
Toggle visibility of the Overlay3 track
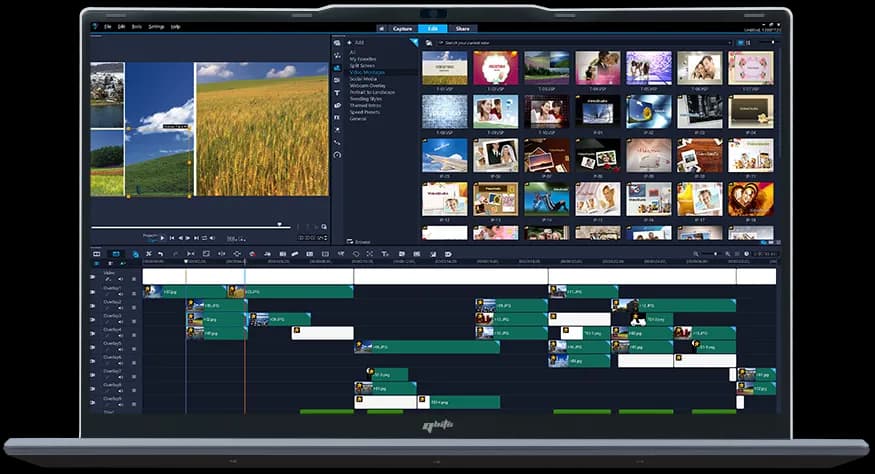tap(93, 319)
